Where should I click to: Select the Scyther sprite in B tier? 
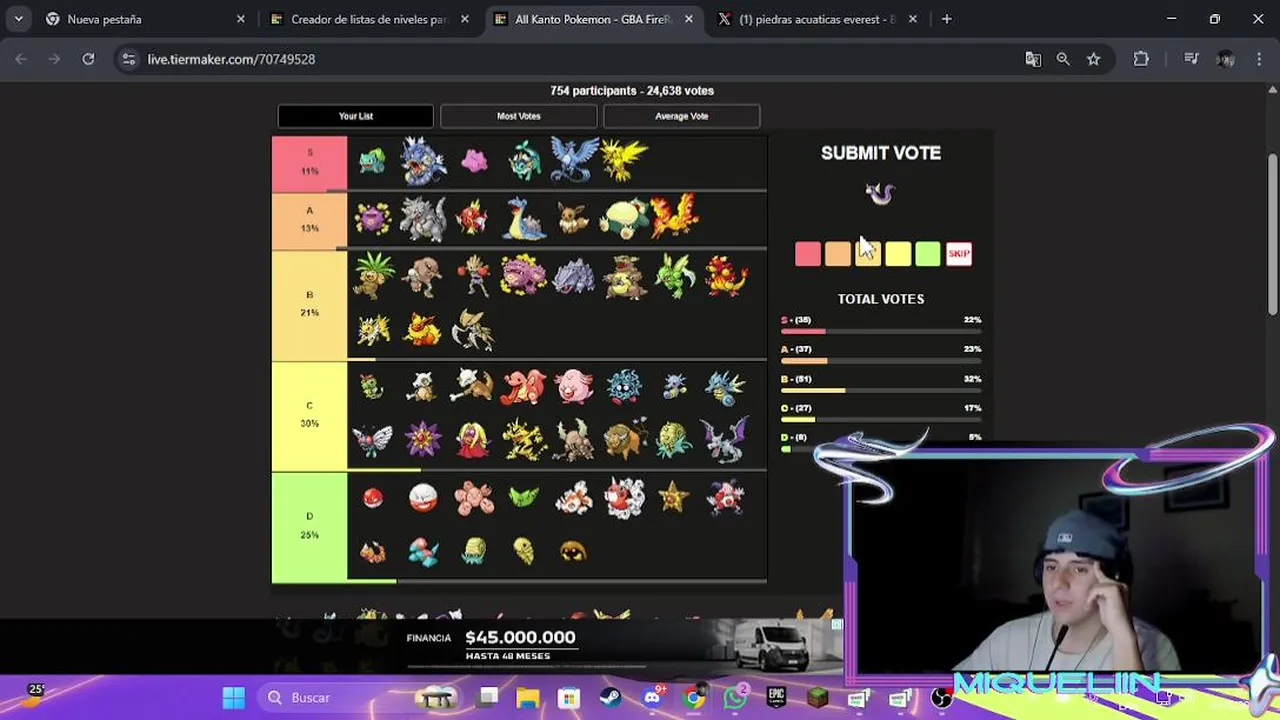point(675,276)
